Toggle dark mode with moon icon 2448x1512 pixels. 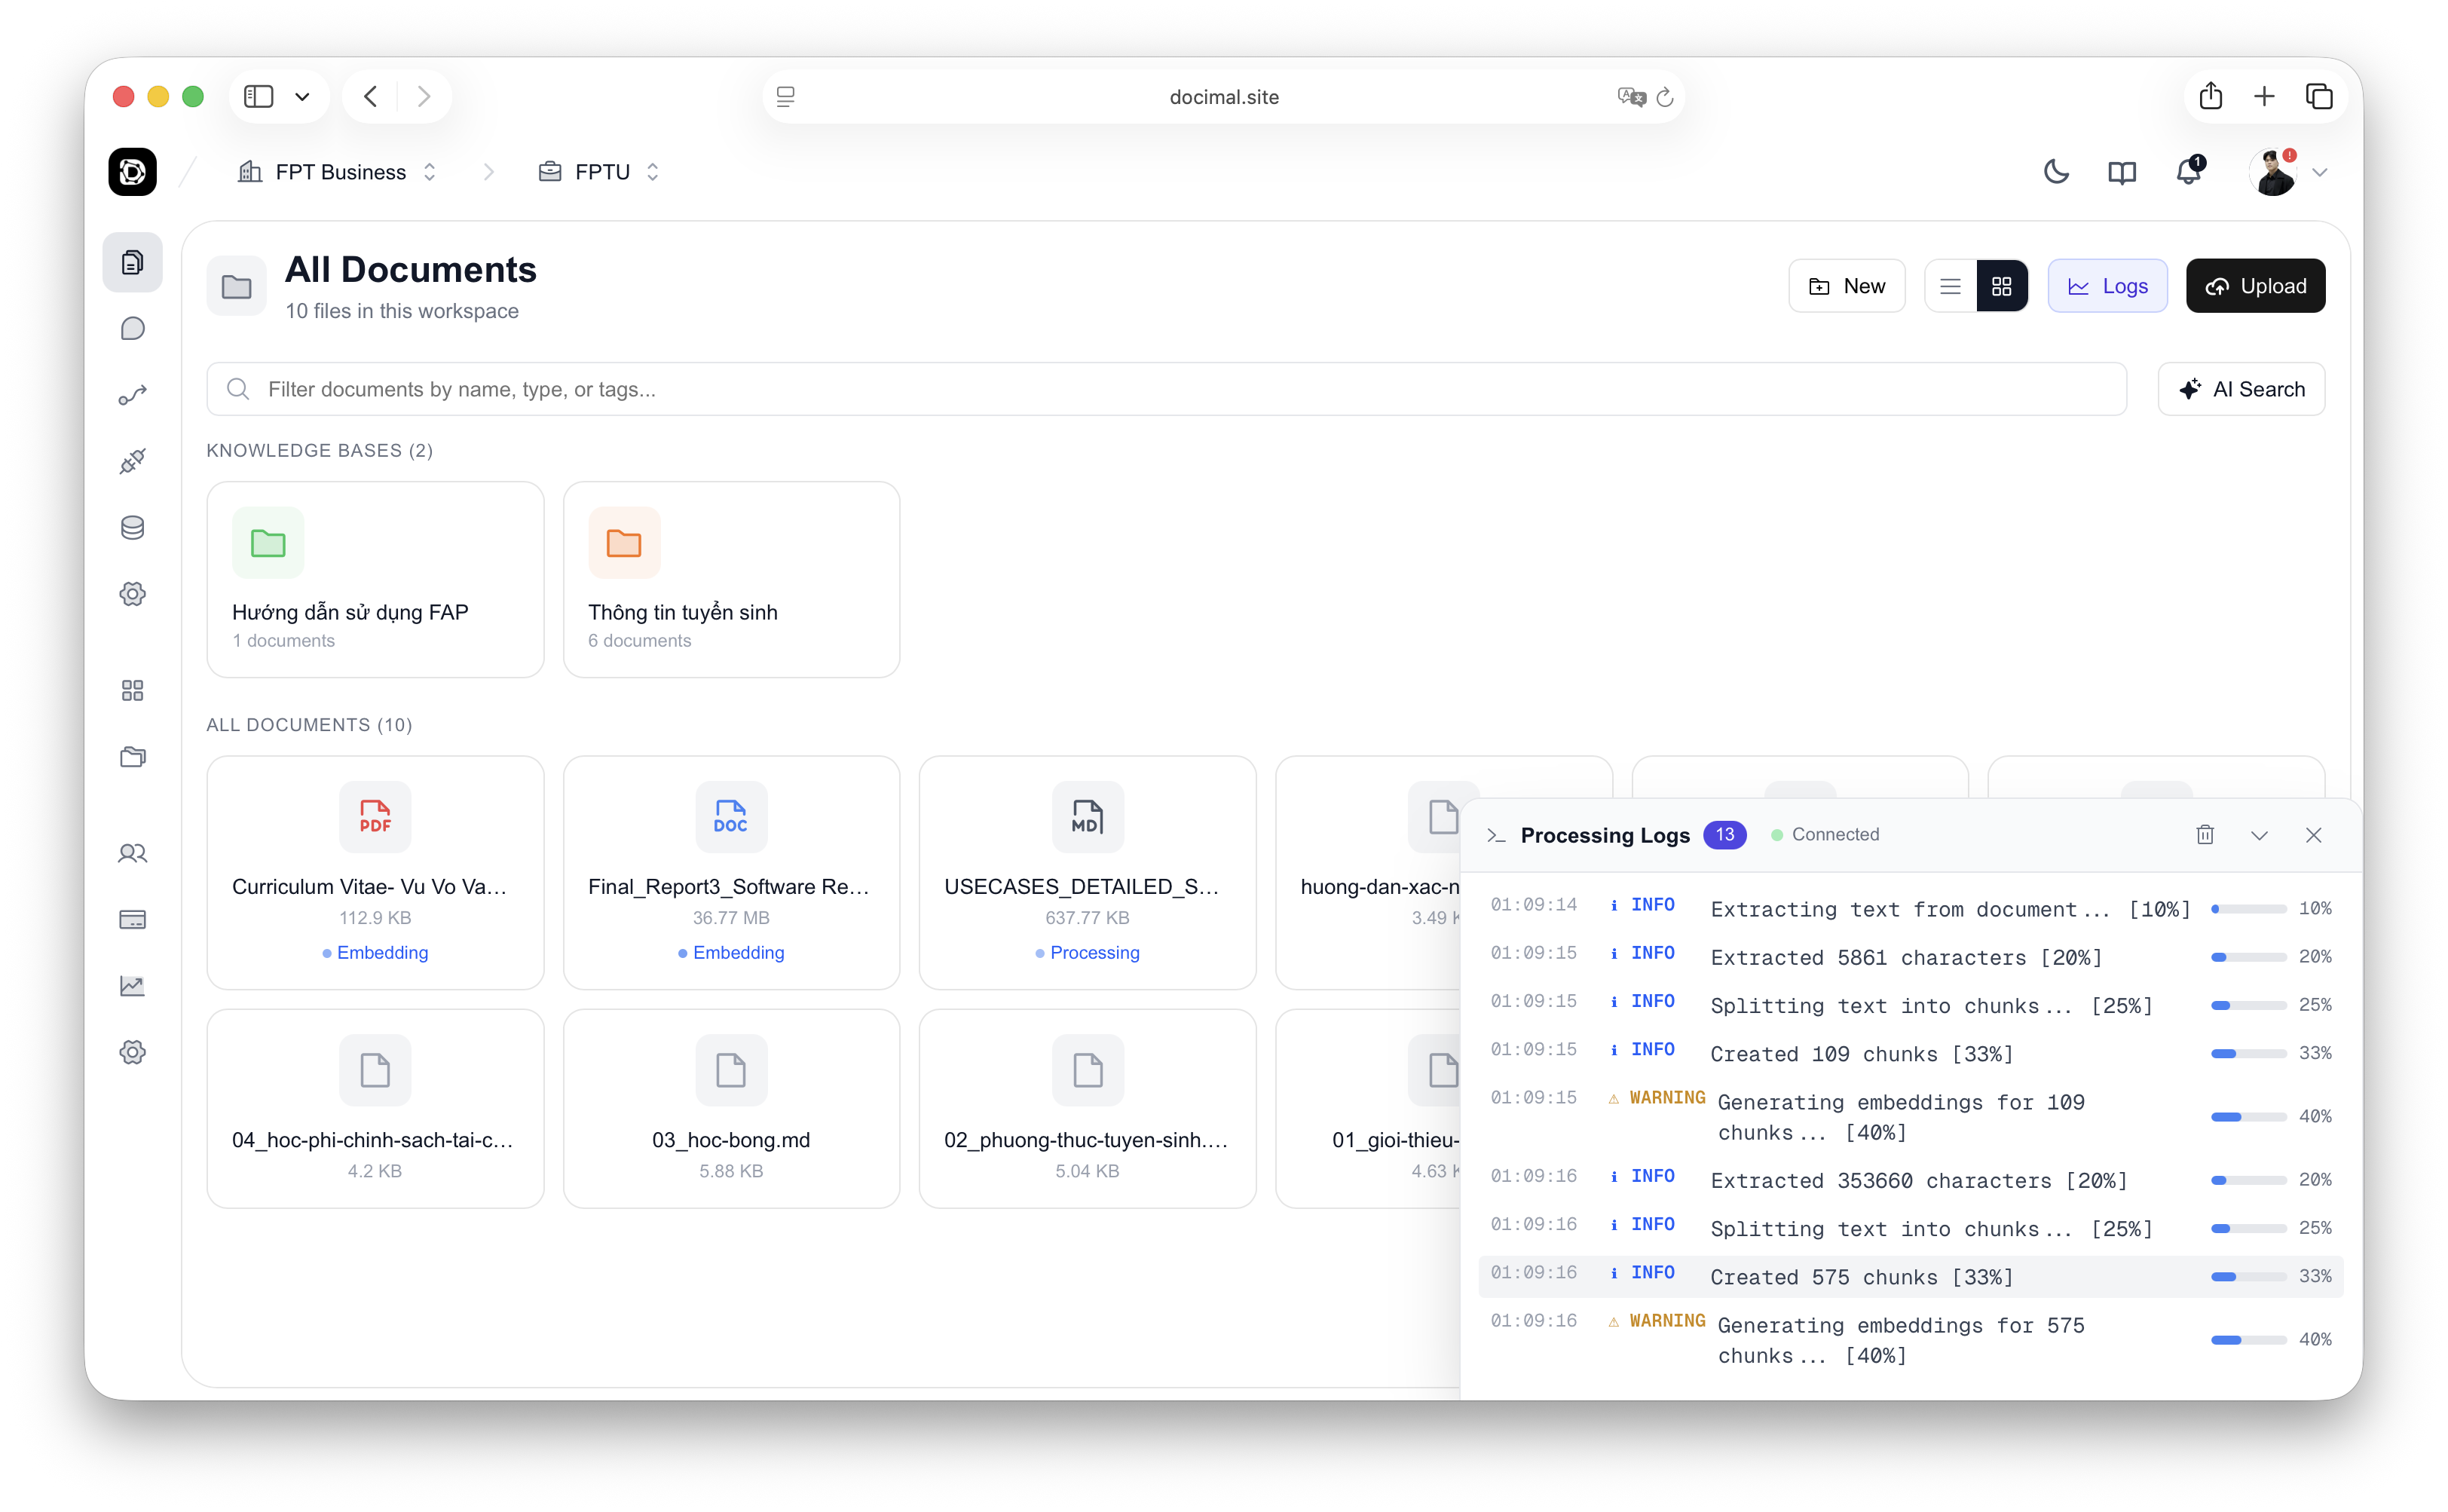click(2056, 172)
